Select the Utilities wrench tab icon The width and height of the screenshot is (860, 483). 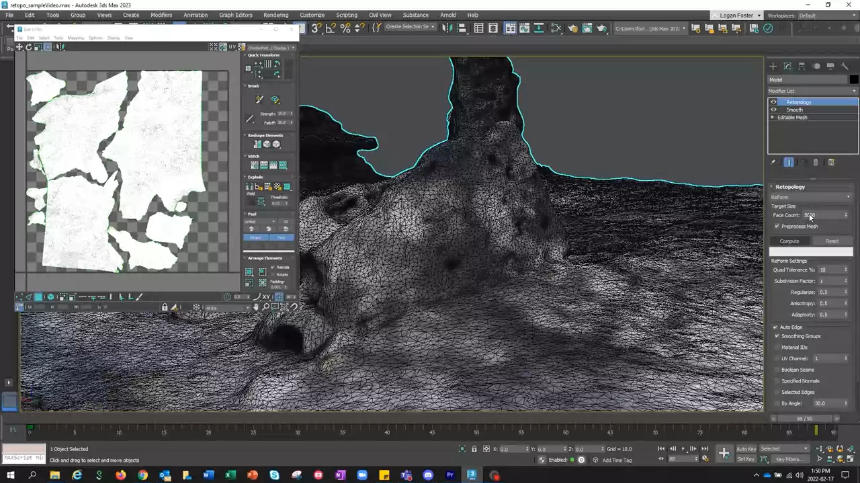[846, 66]
